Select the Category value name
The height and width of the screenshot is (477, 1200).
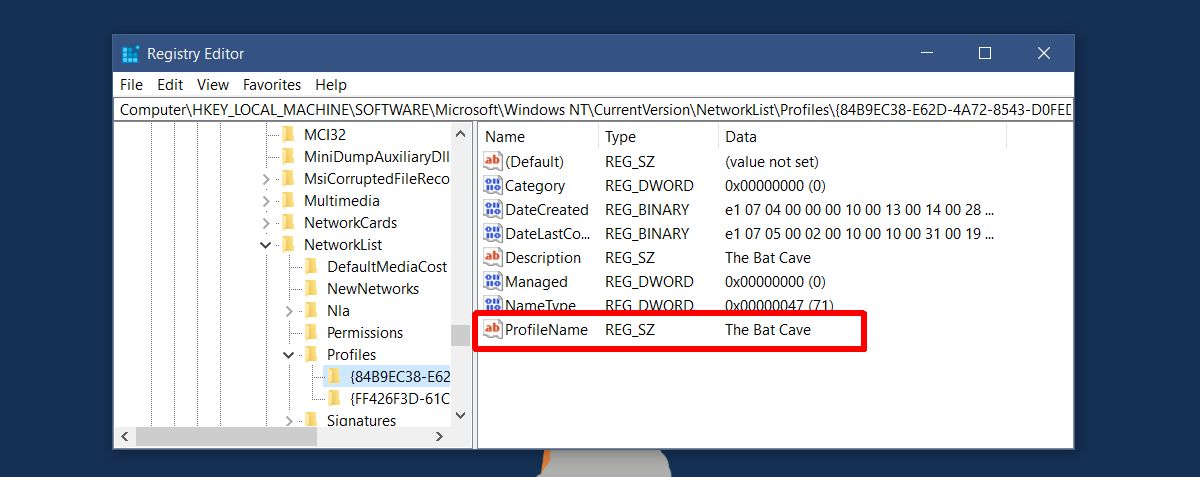coord(535,185)
